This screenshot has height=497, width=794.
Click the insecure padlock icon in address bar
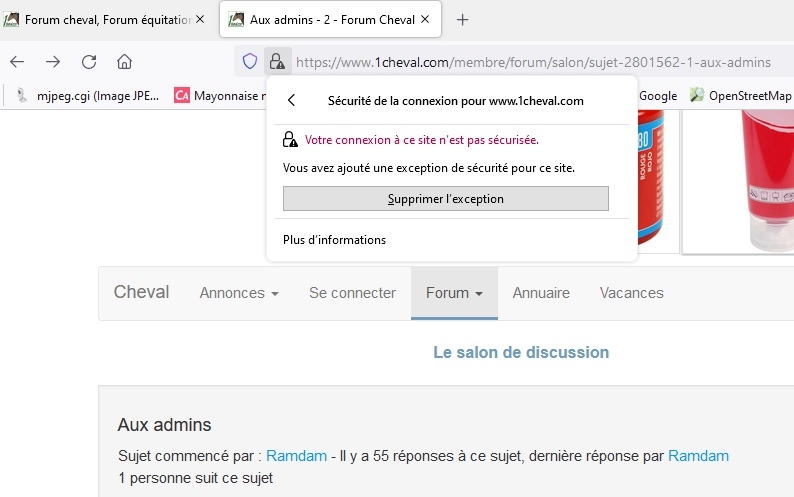(277, 62)
